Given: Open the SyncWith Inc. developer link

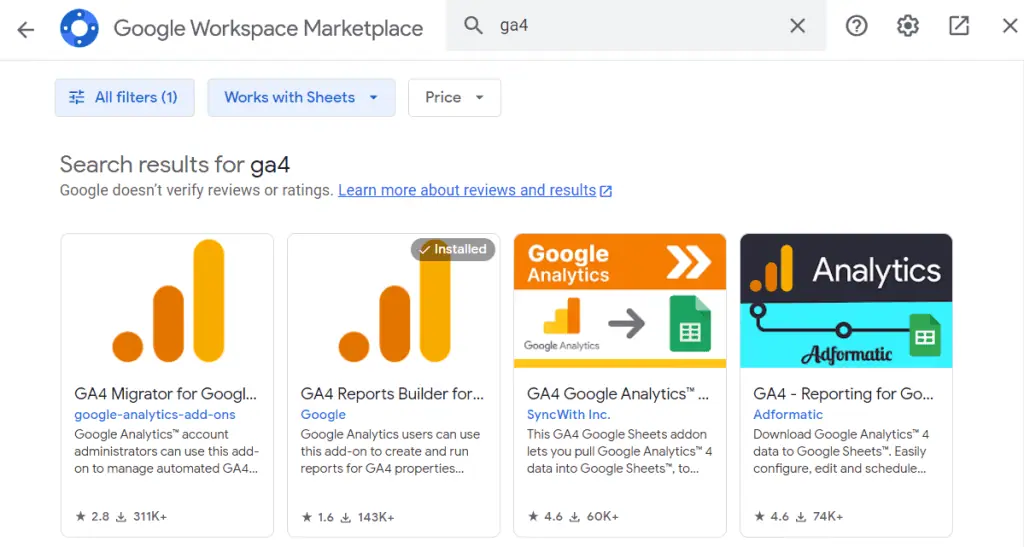Looking at the screenshot, I should tap(568, 414).
